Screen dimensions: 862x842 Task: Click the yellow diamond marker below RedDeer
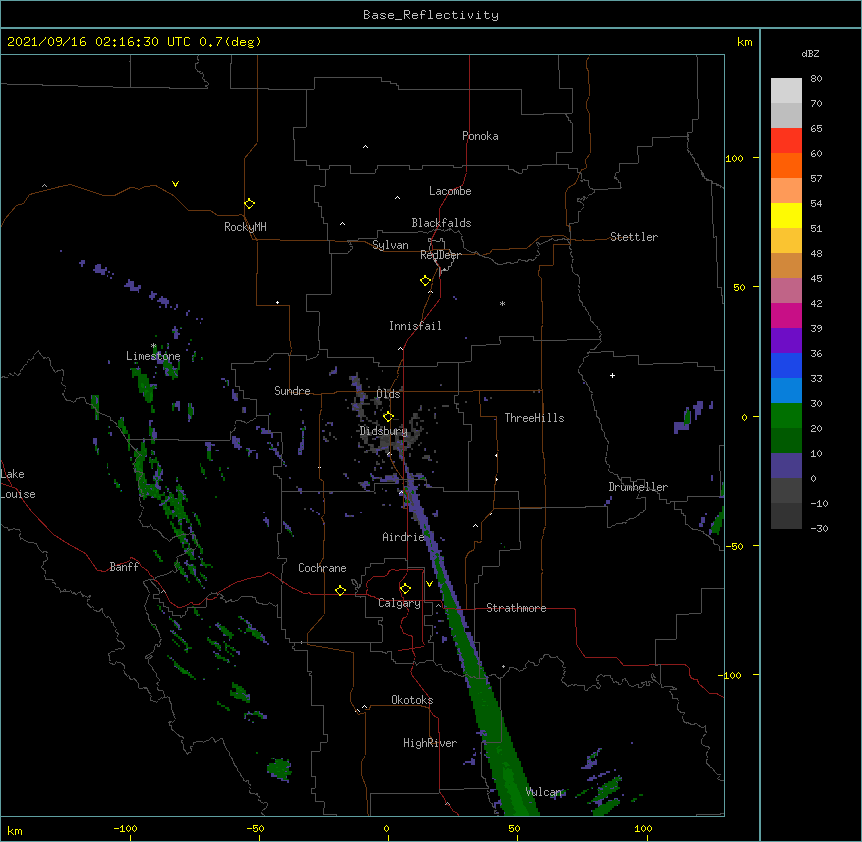426,281
